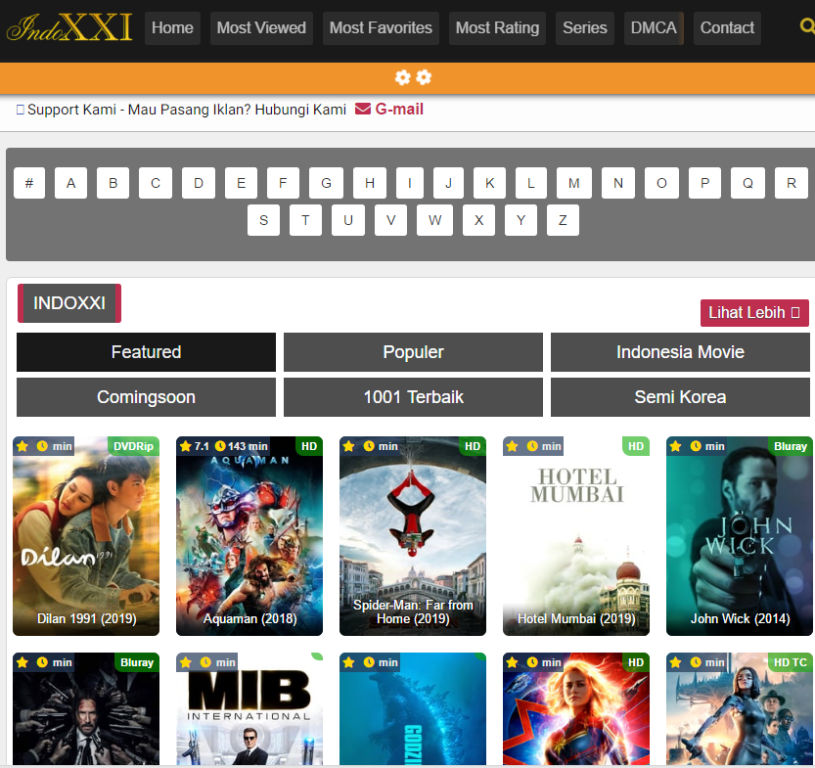Open the Series dropdown in the navbar
Image resolution: width=815 pixels, height=768 pixels.
(584, 28)
